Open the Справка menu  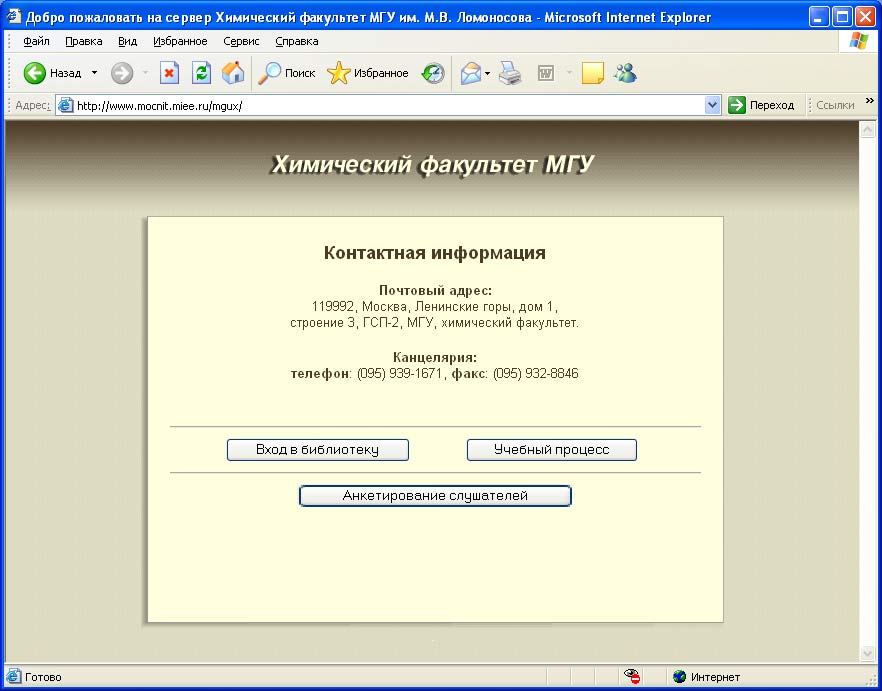click(x=297, y=41)
